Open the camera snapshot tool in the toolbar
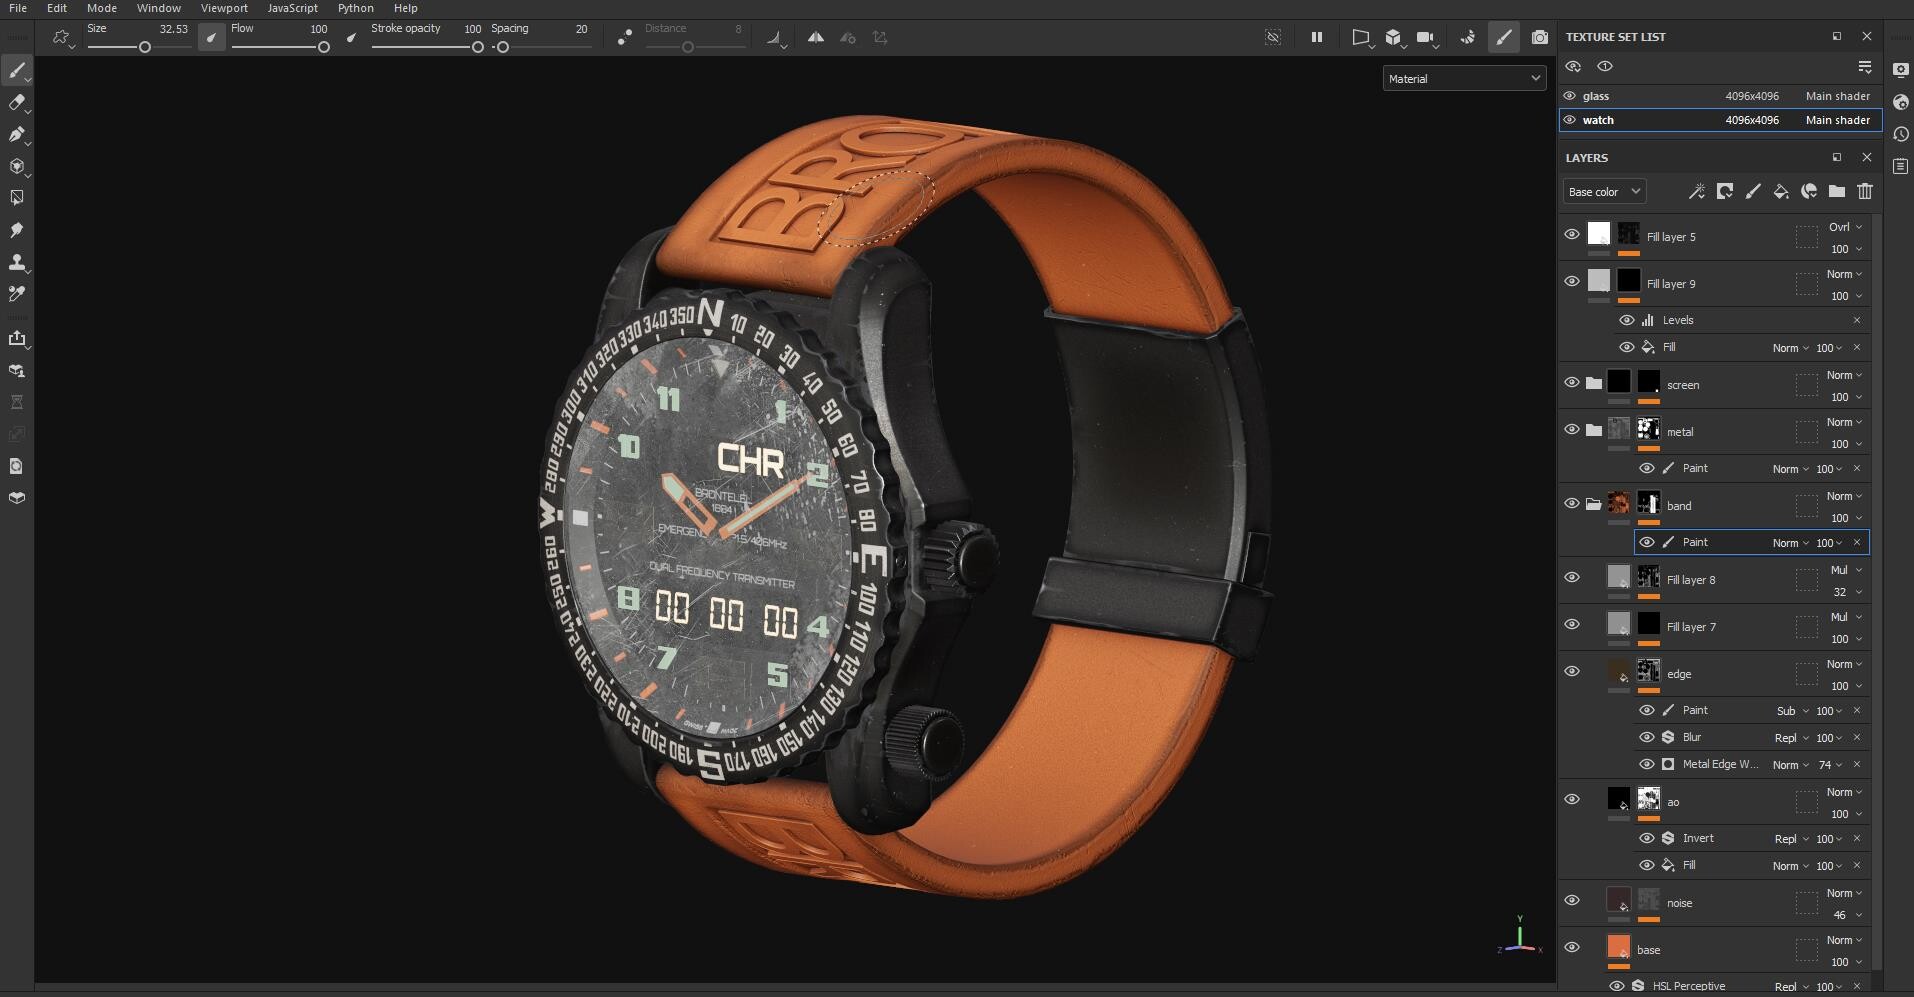The height and width of the screenshot is (997, 1914). click(1540, 37)
